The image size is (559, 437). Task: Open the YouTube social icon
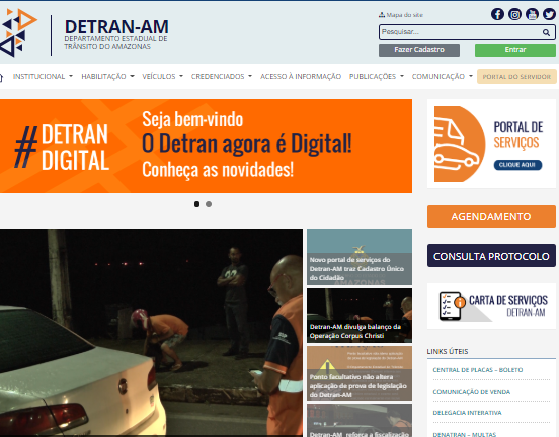(x=532, y=14)
